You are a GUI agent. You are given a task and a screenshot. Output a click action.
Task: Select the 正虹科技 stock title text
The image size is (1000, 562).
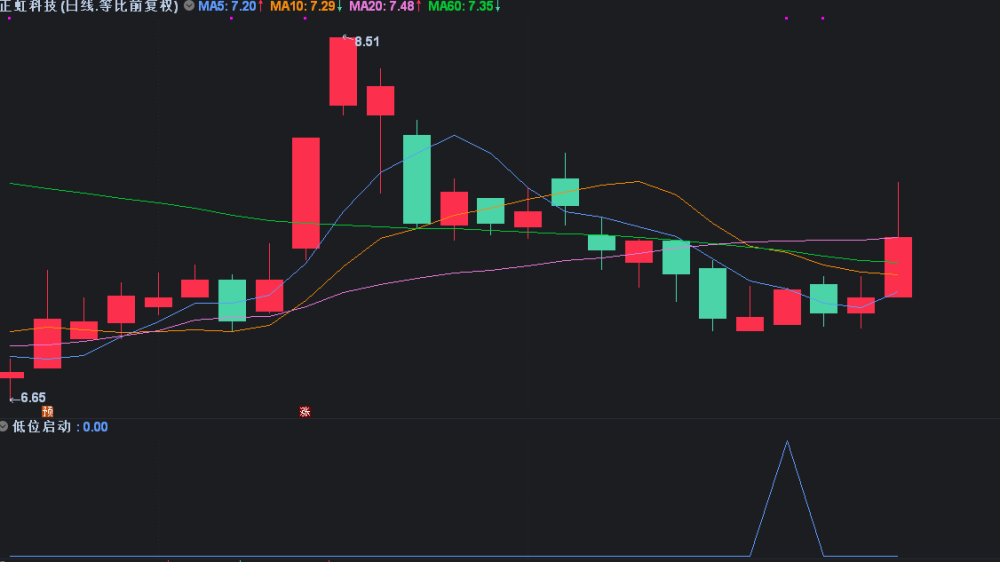click(28, 6)
